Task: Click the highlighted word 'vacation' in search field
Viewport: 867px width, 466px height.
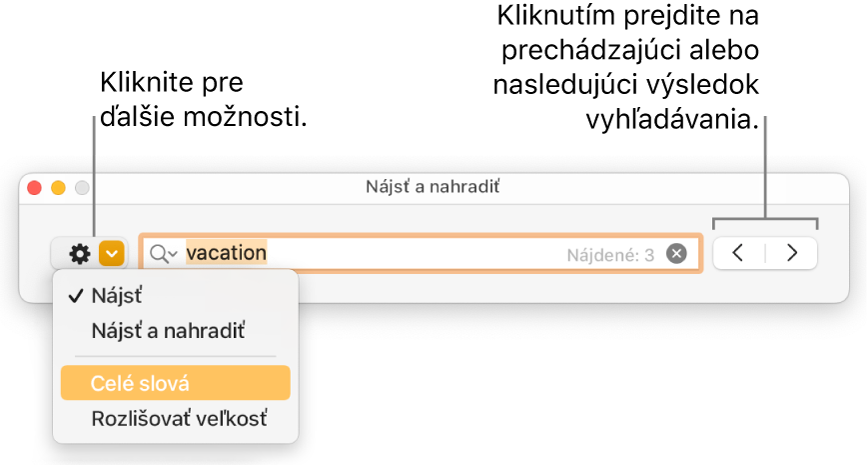Action: (226, 253)
